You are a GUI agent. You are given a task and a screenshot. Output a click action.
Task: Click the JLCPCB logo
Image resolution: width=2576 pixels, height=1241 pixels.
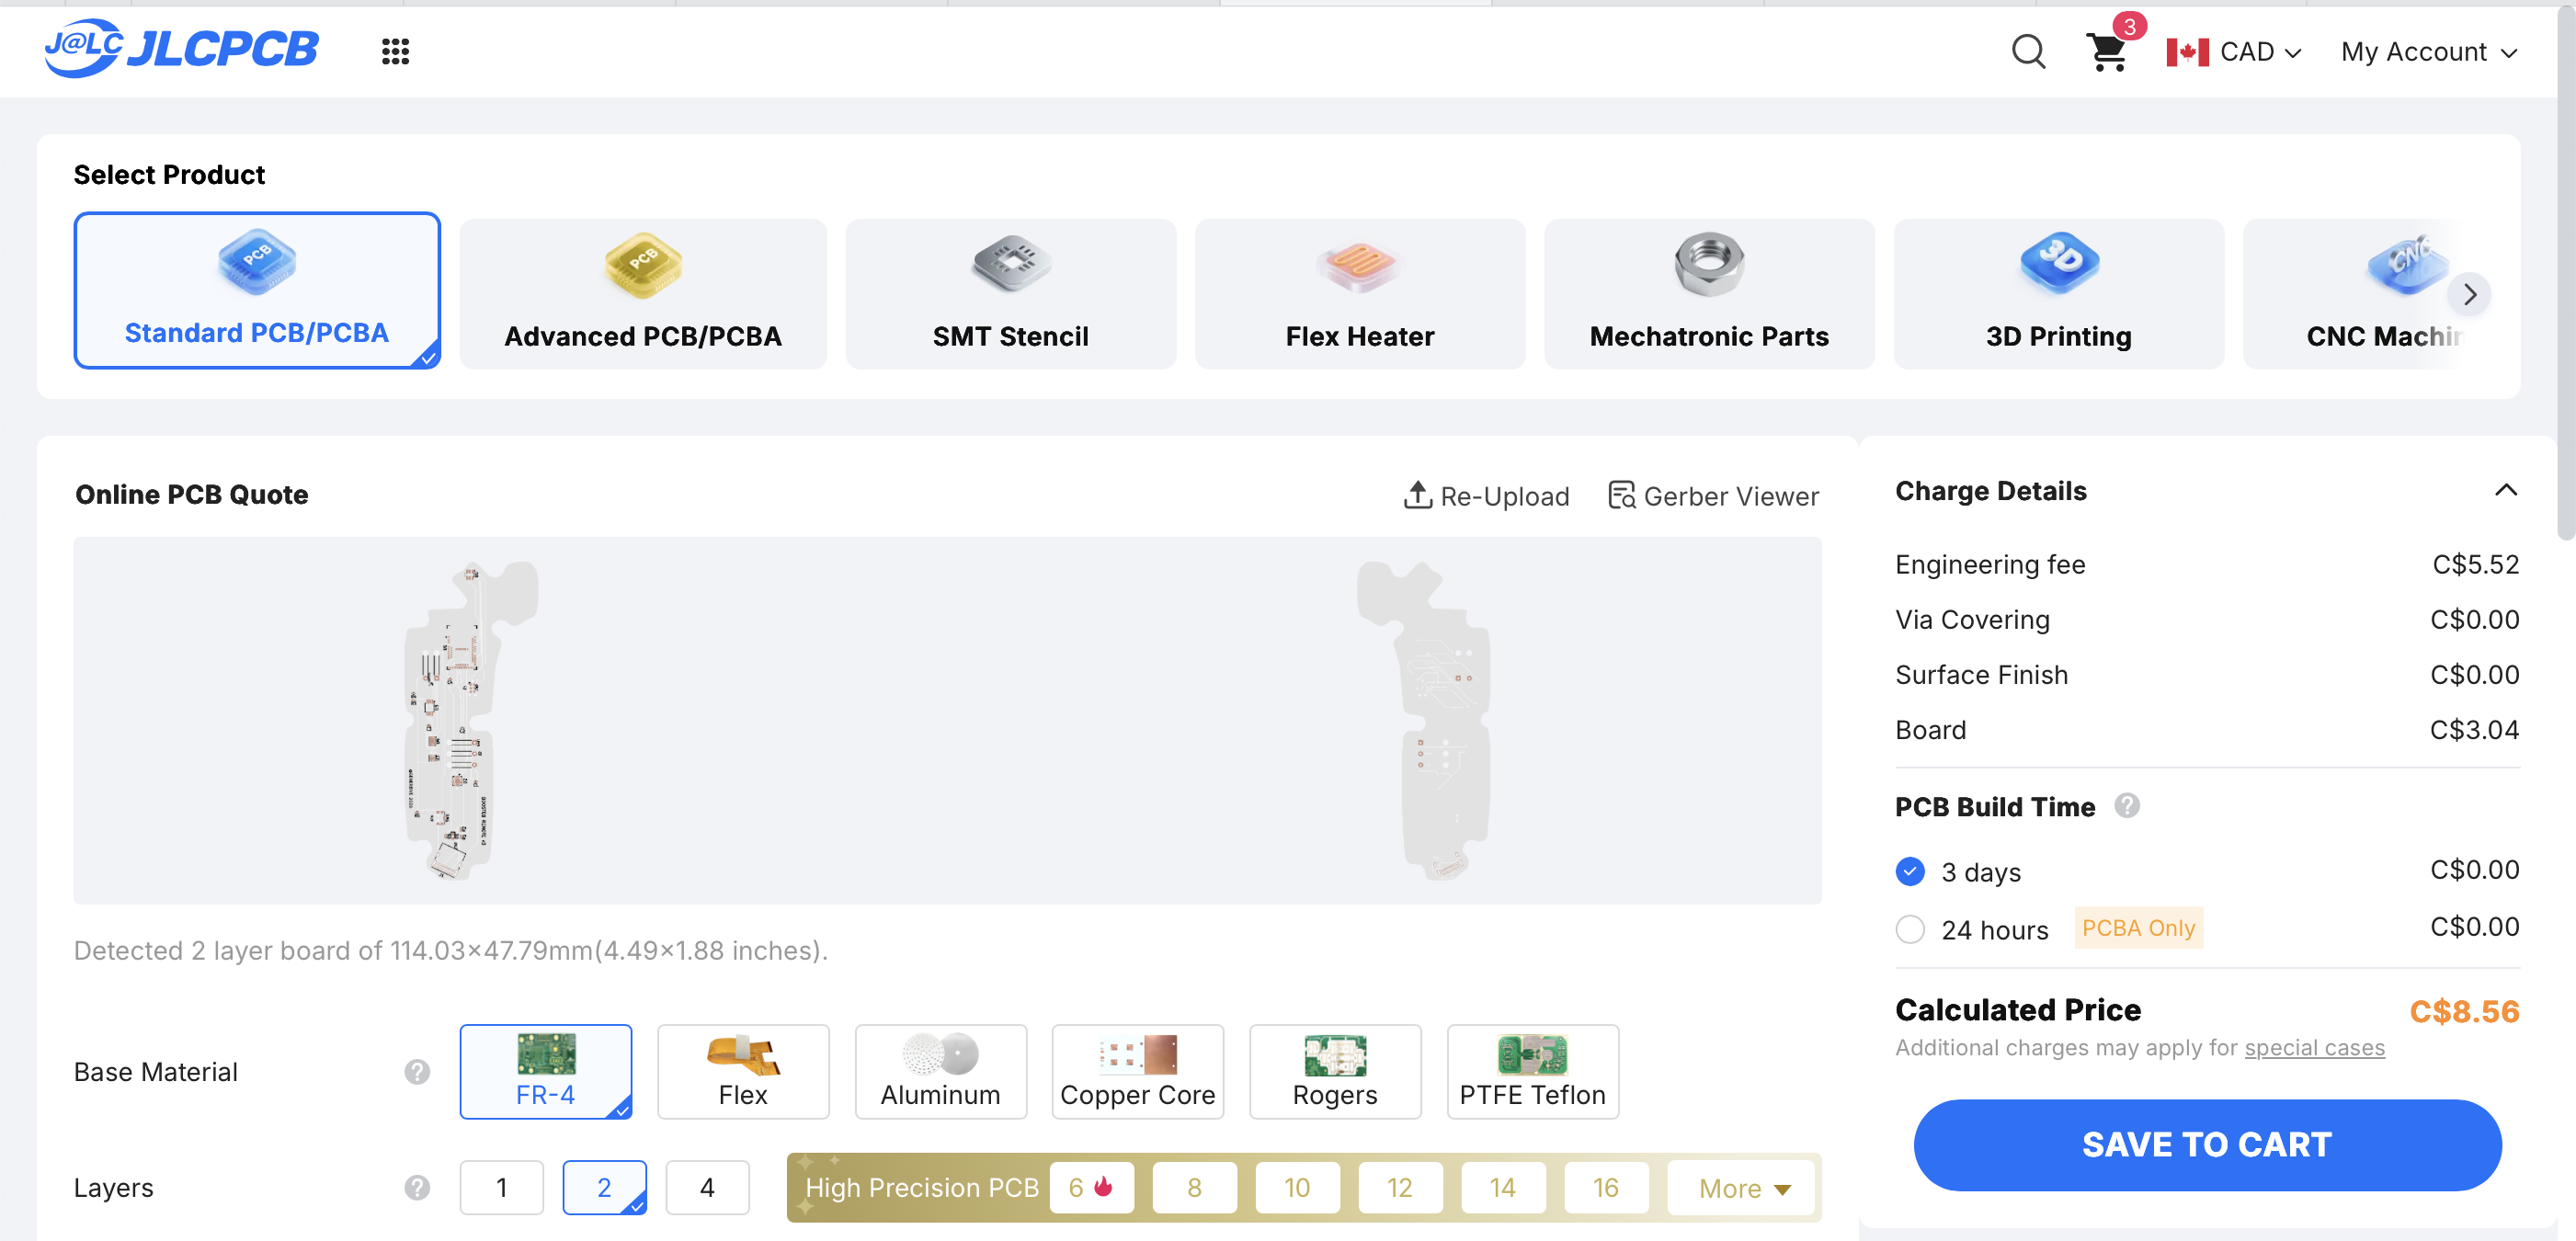tap(181, 49)
